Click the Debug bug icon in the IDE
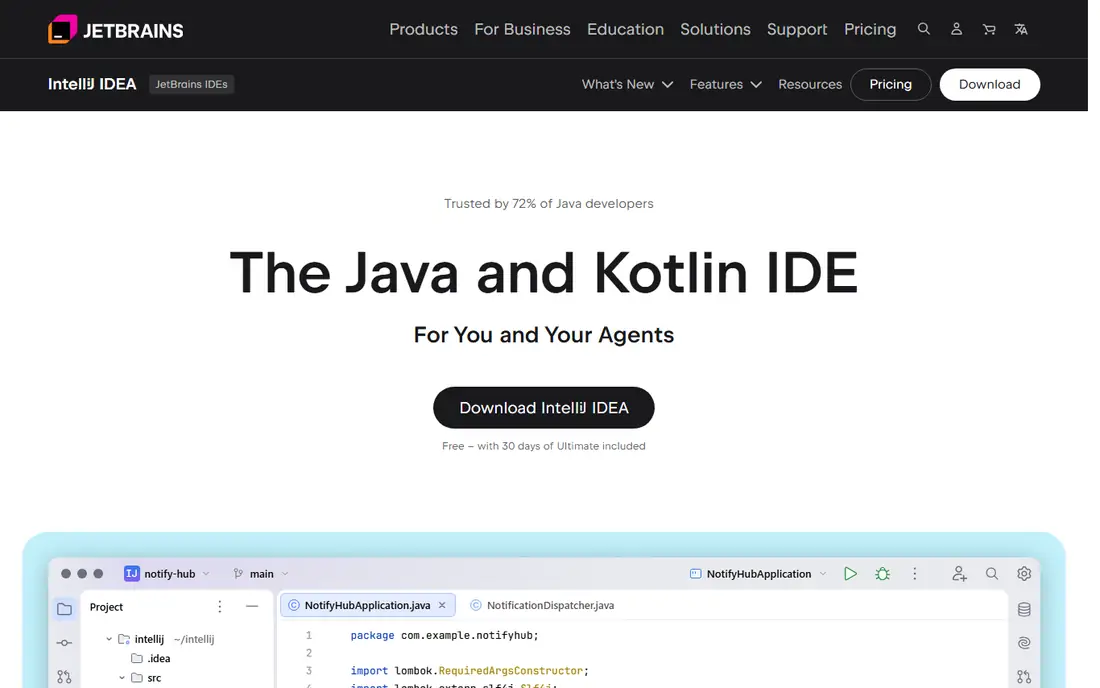 click(x=883, y=574)
